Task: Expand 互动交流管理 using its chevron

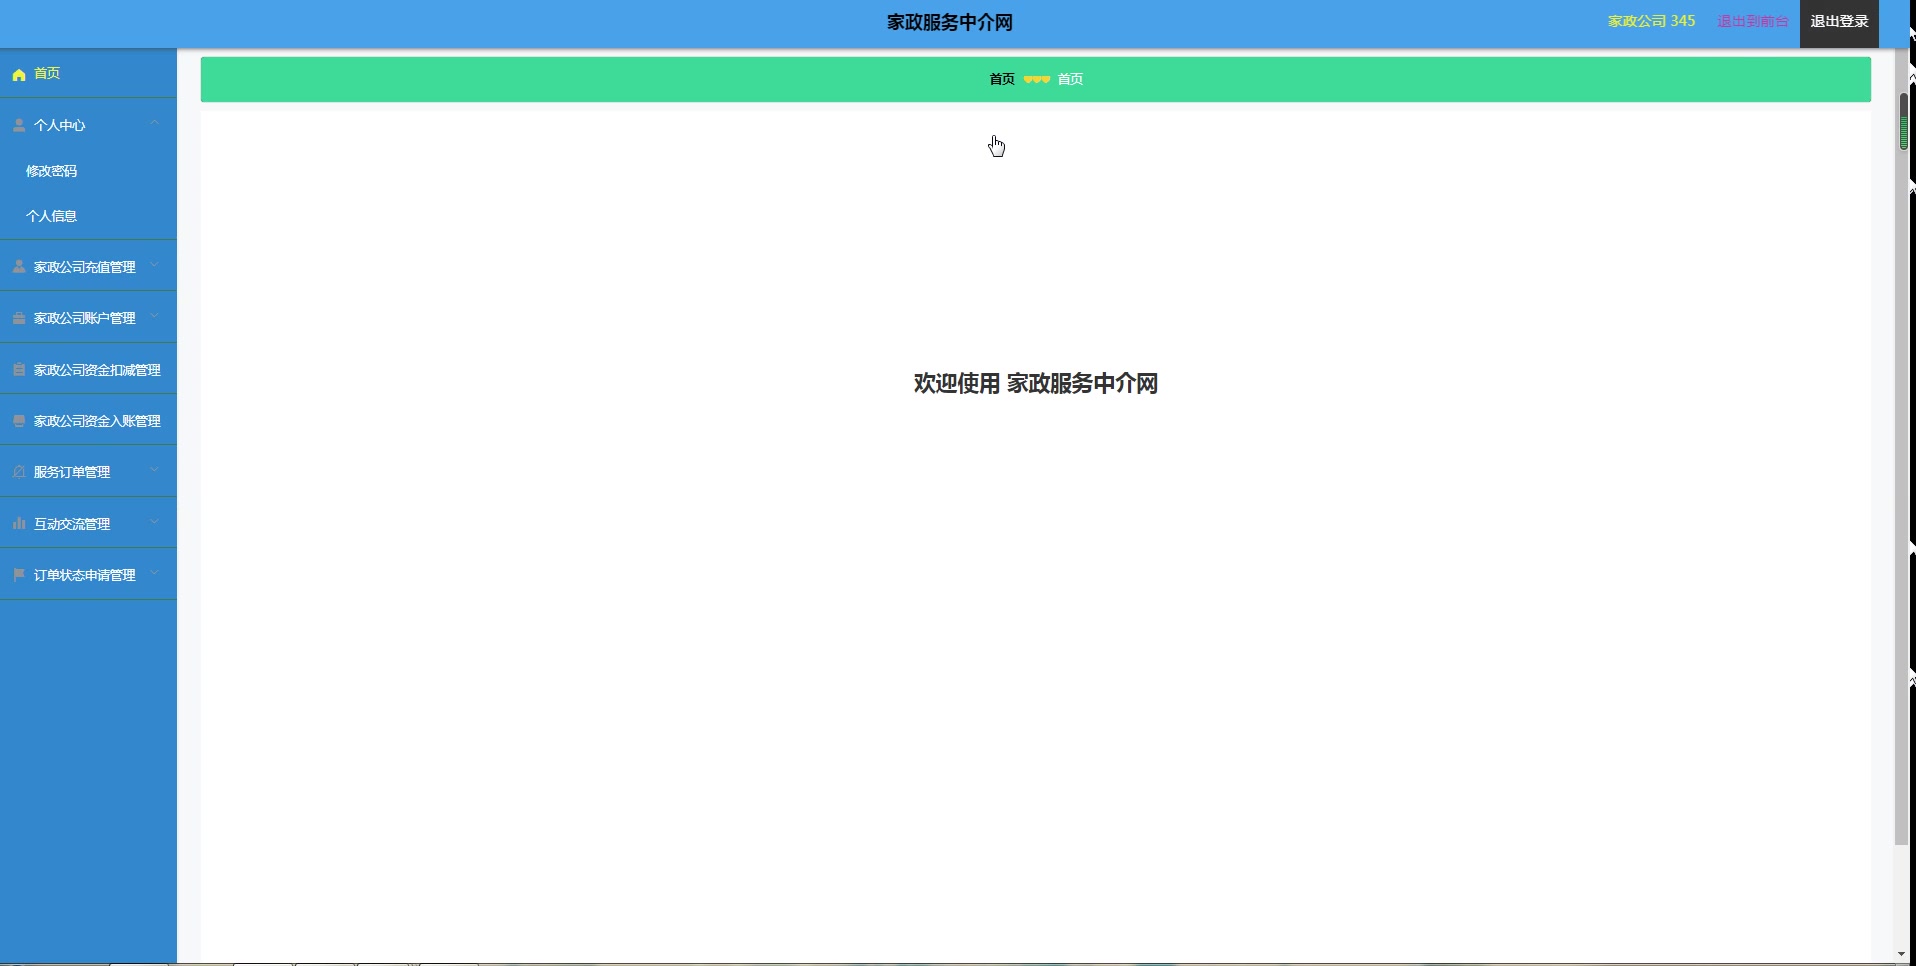Action: 155,522
